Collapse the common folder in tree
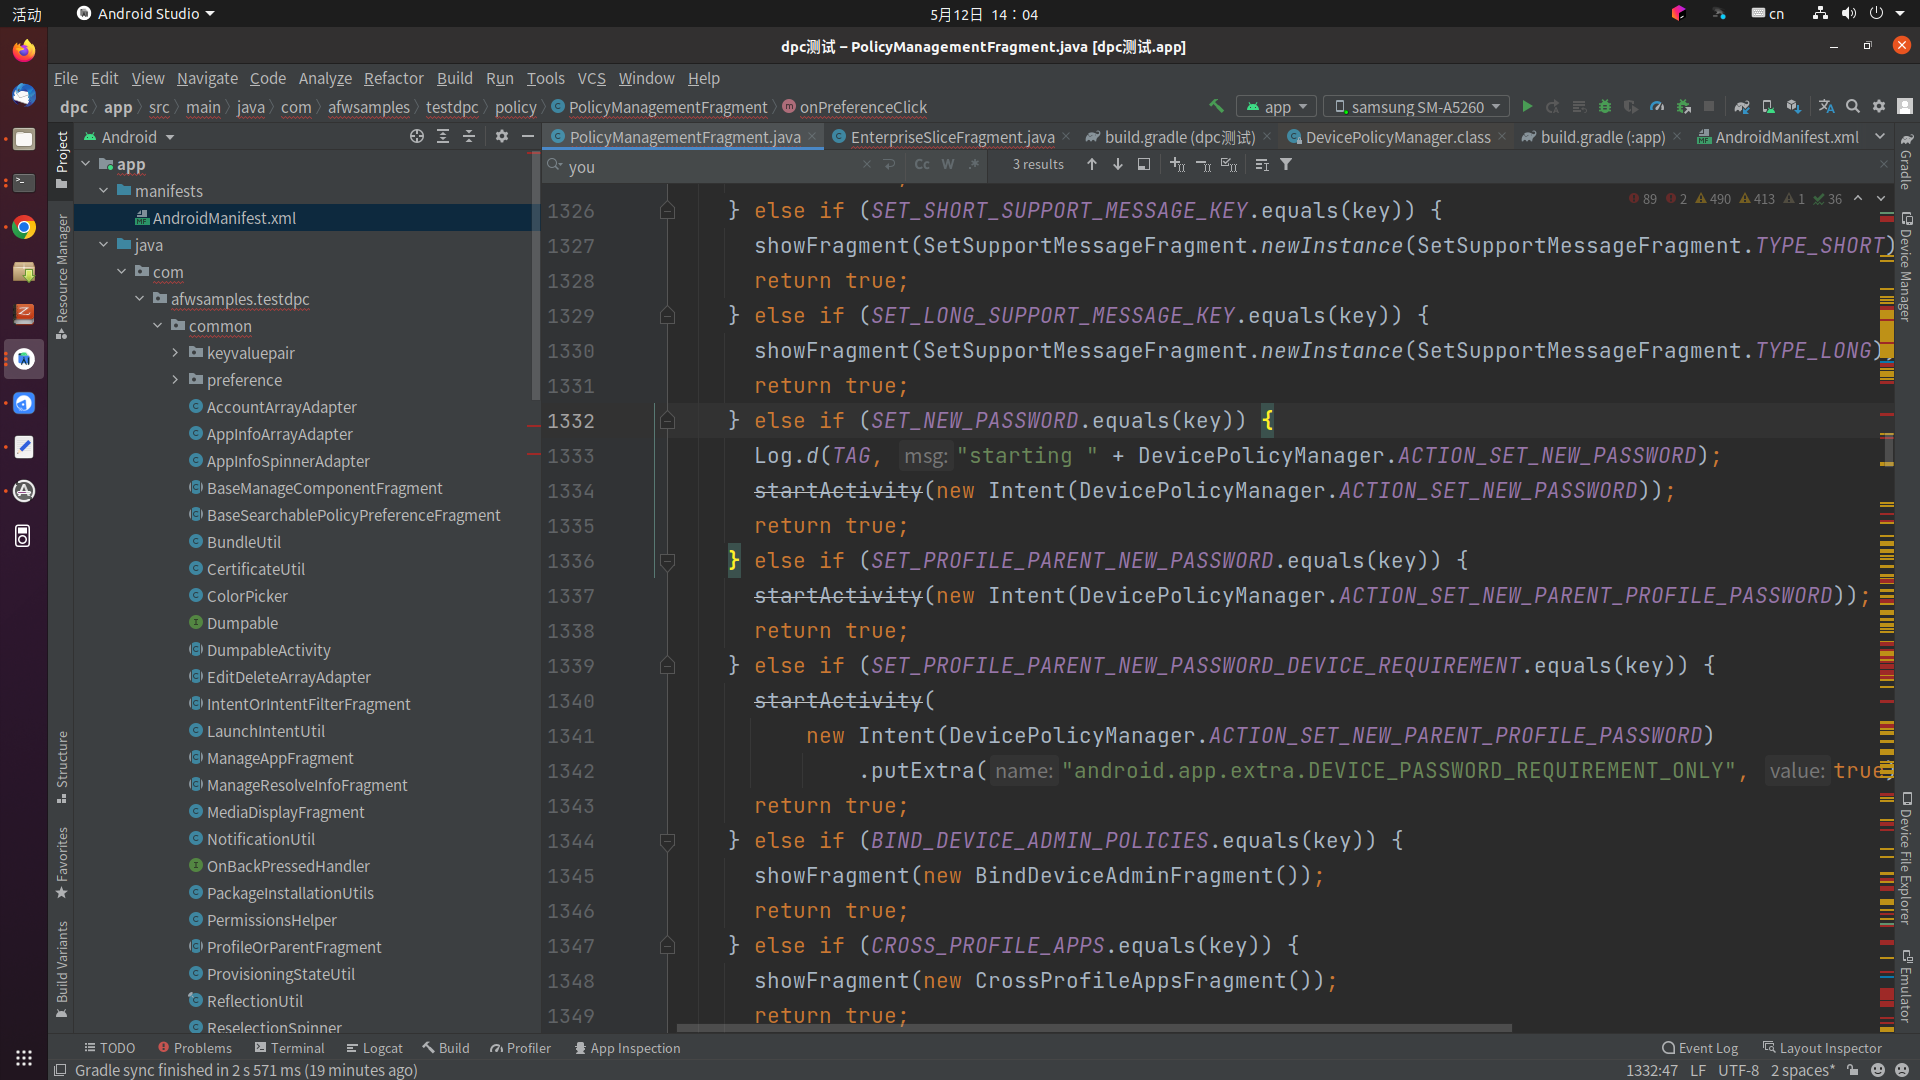 157,326
